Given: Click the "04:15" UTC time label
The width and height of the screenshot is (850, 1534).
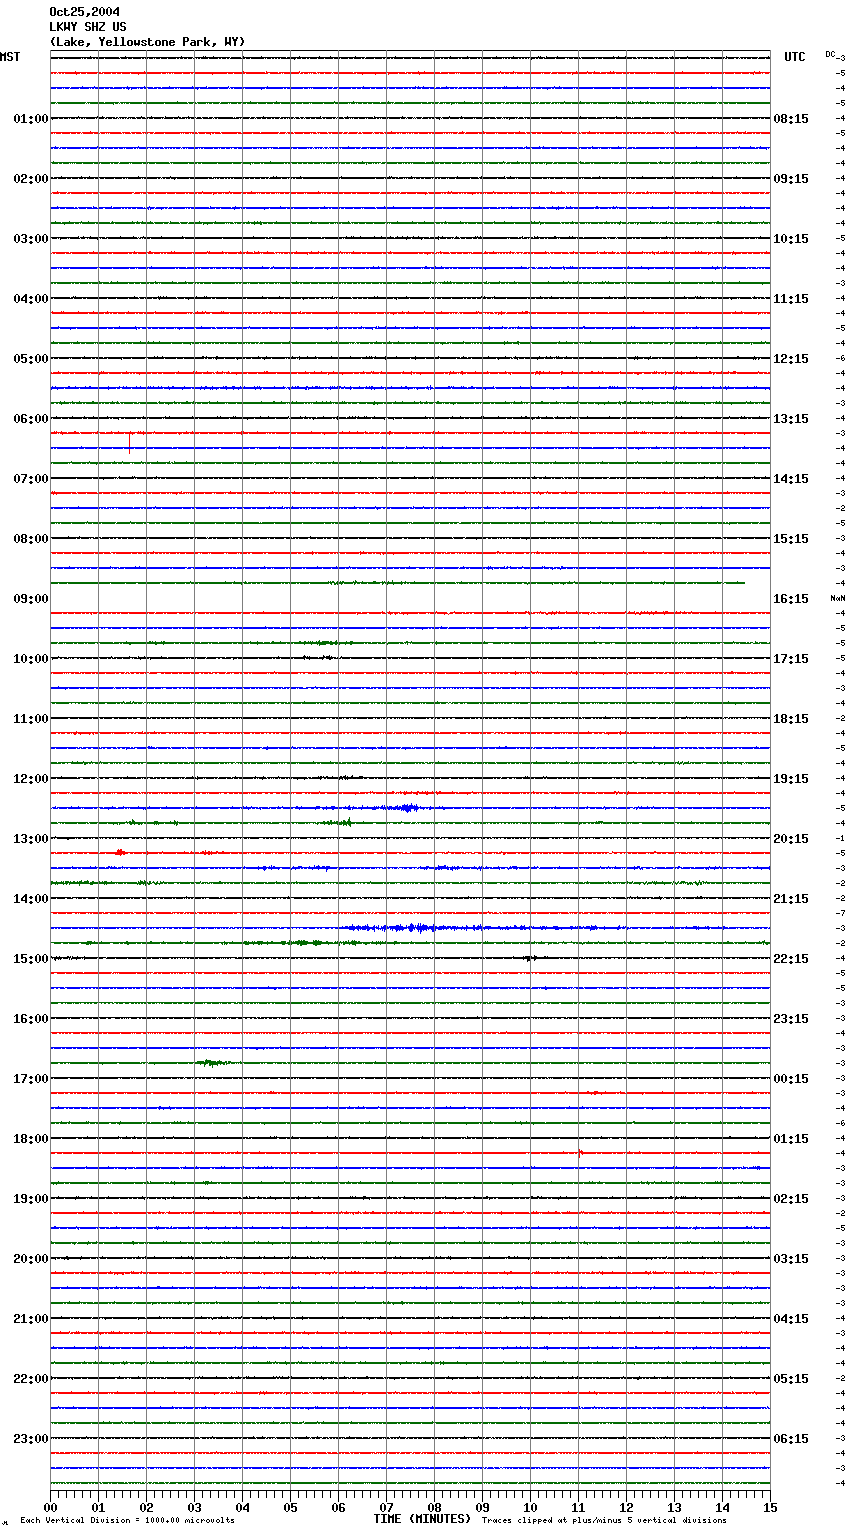Looking at the screenshot, I should coord(791,1319).
